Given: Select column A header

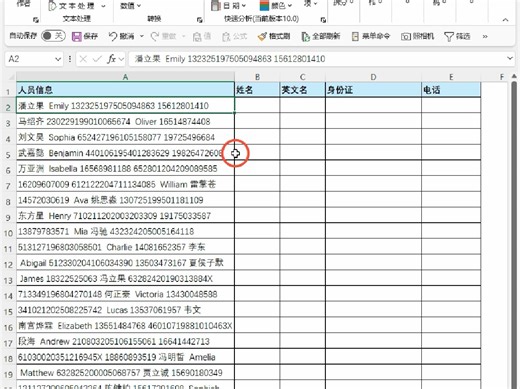Looking at the screenshot, I should click(x=125, y=77).
